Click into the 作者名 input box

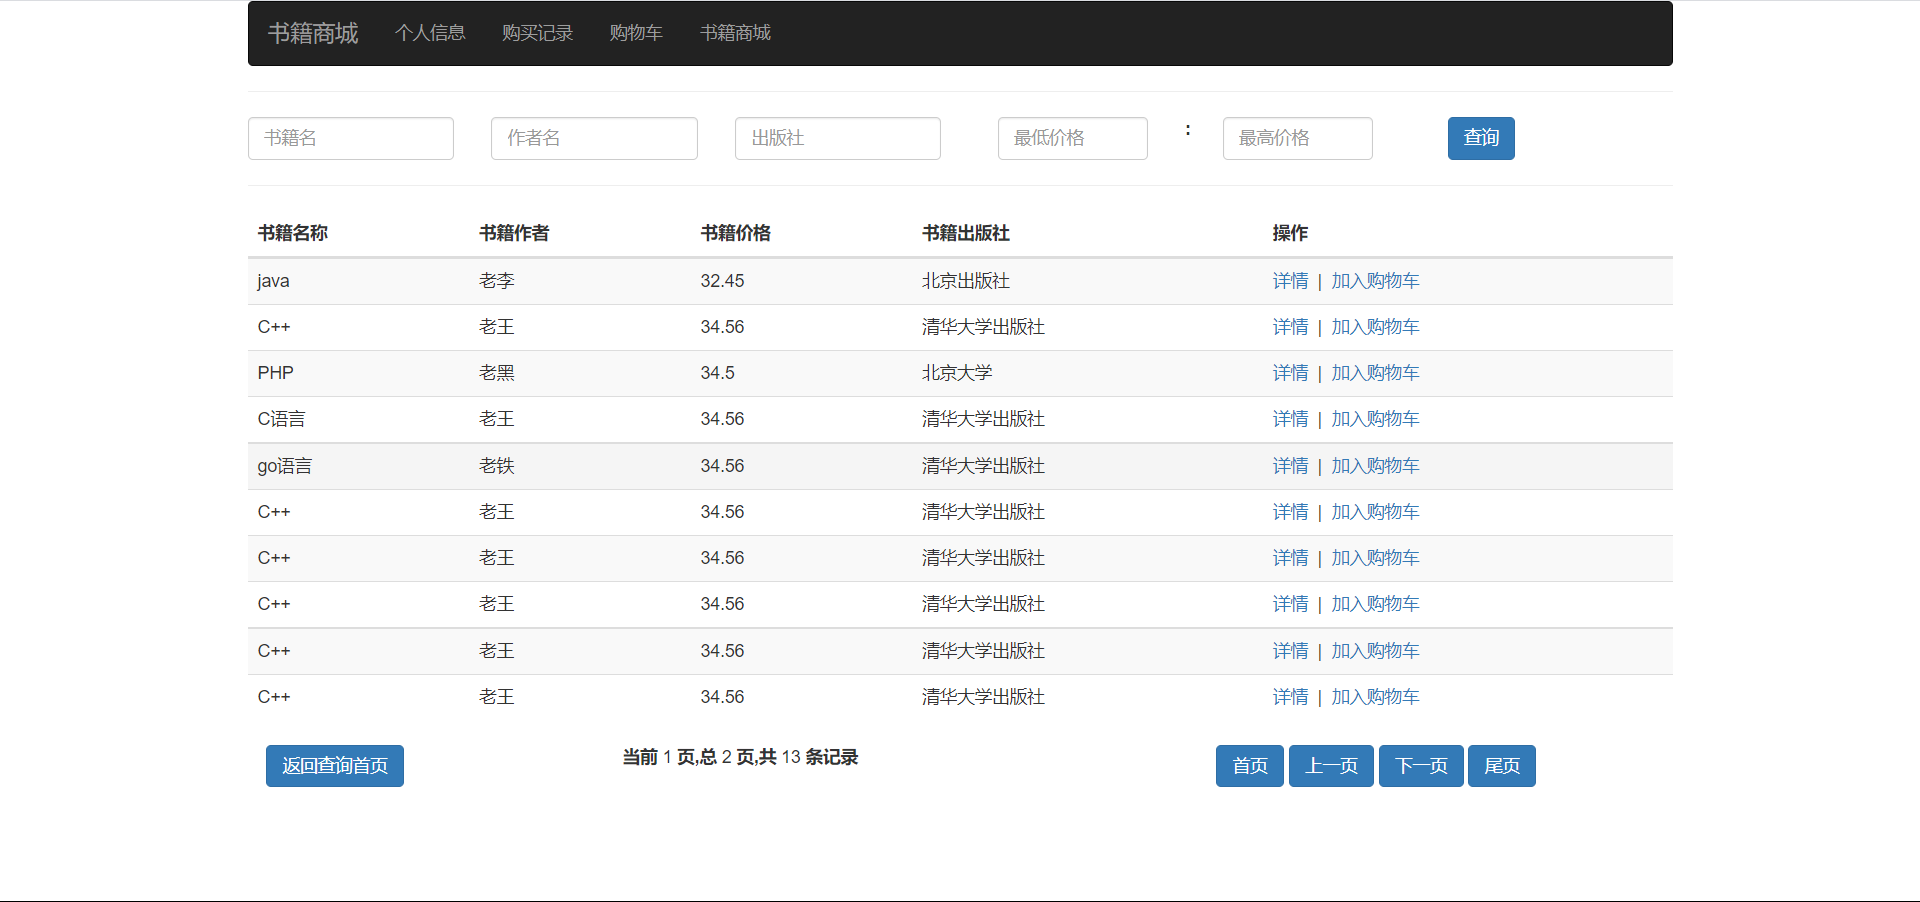pyautogui.click(x=594, y=138)
